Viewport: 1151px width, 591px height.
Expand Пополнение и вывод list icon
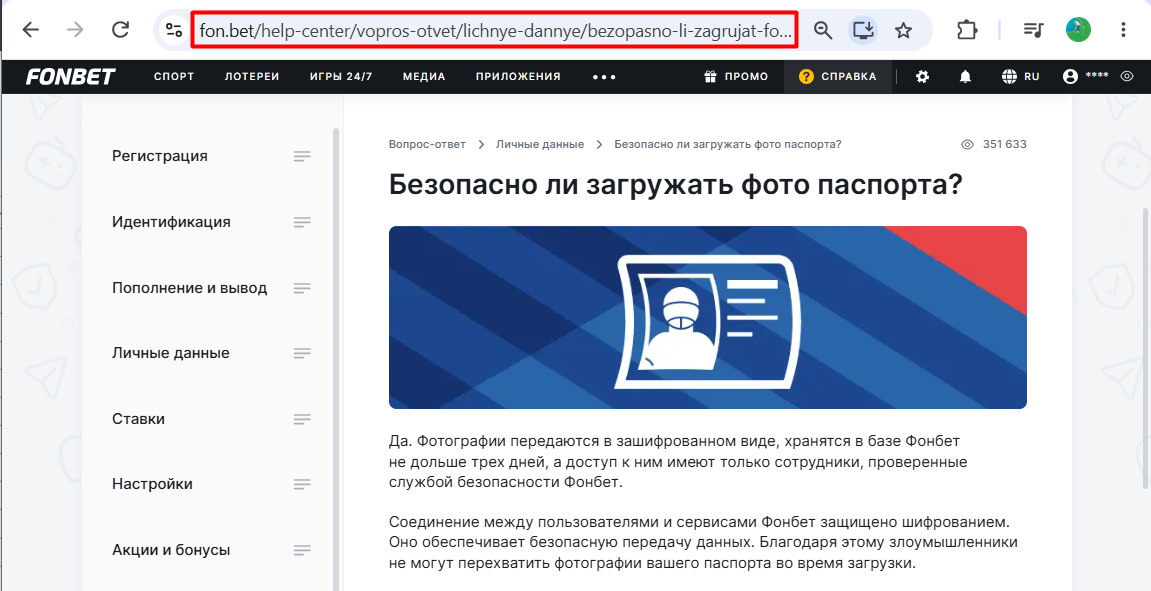click(x=302, y=288)
